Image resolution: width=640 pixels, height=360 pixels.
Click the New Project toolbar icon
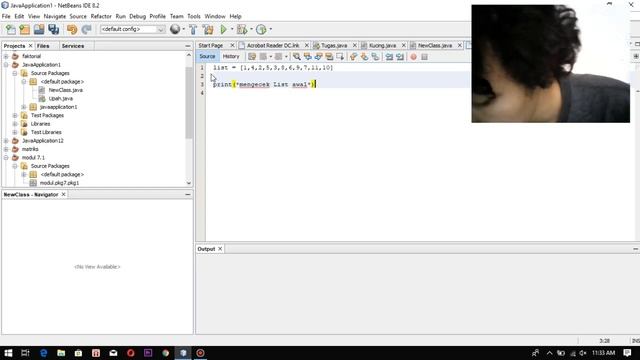(24, 29)
